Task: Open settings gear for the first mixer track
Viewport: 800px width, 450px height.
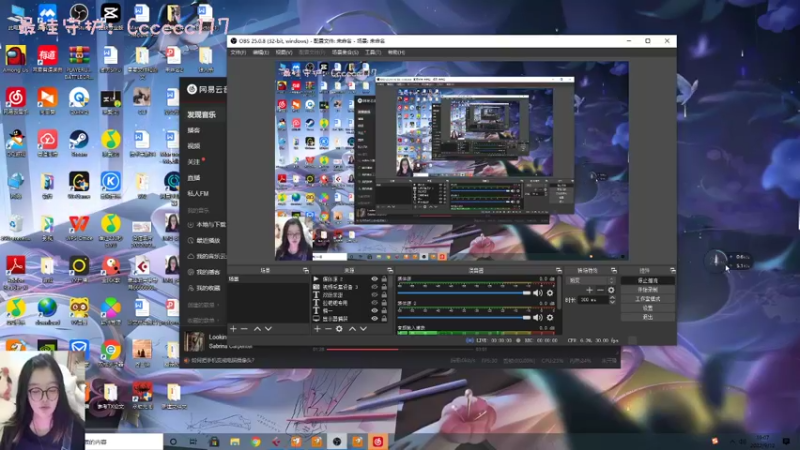Action: (550, 293)
